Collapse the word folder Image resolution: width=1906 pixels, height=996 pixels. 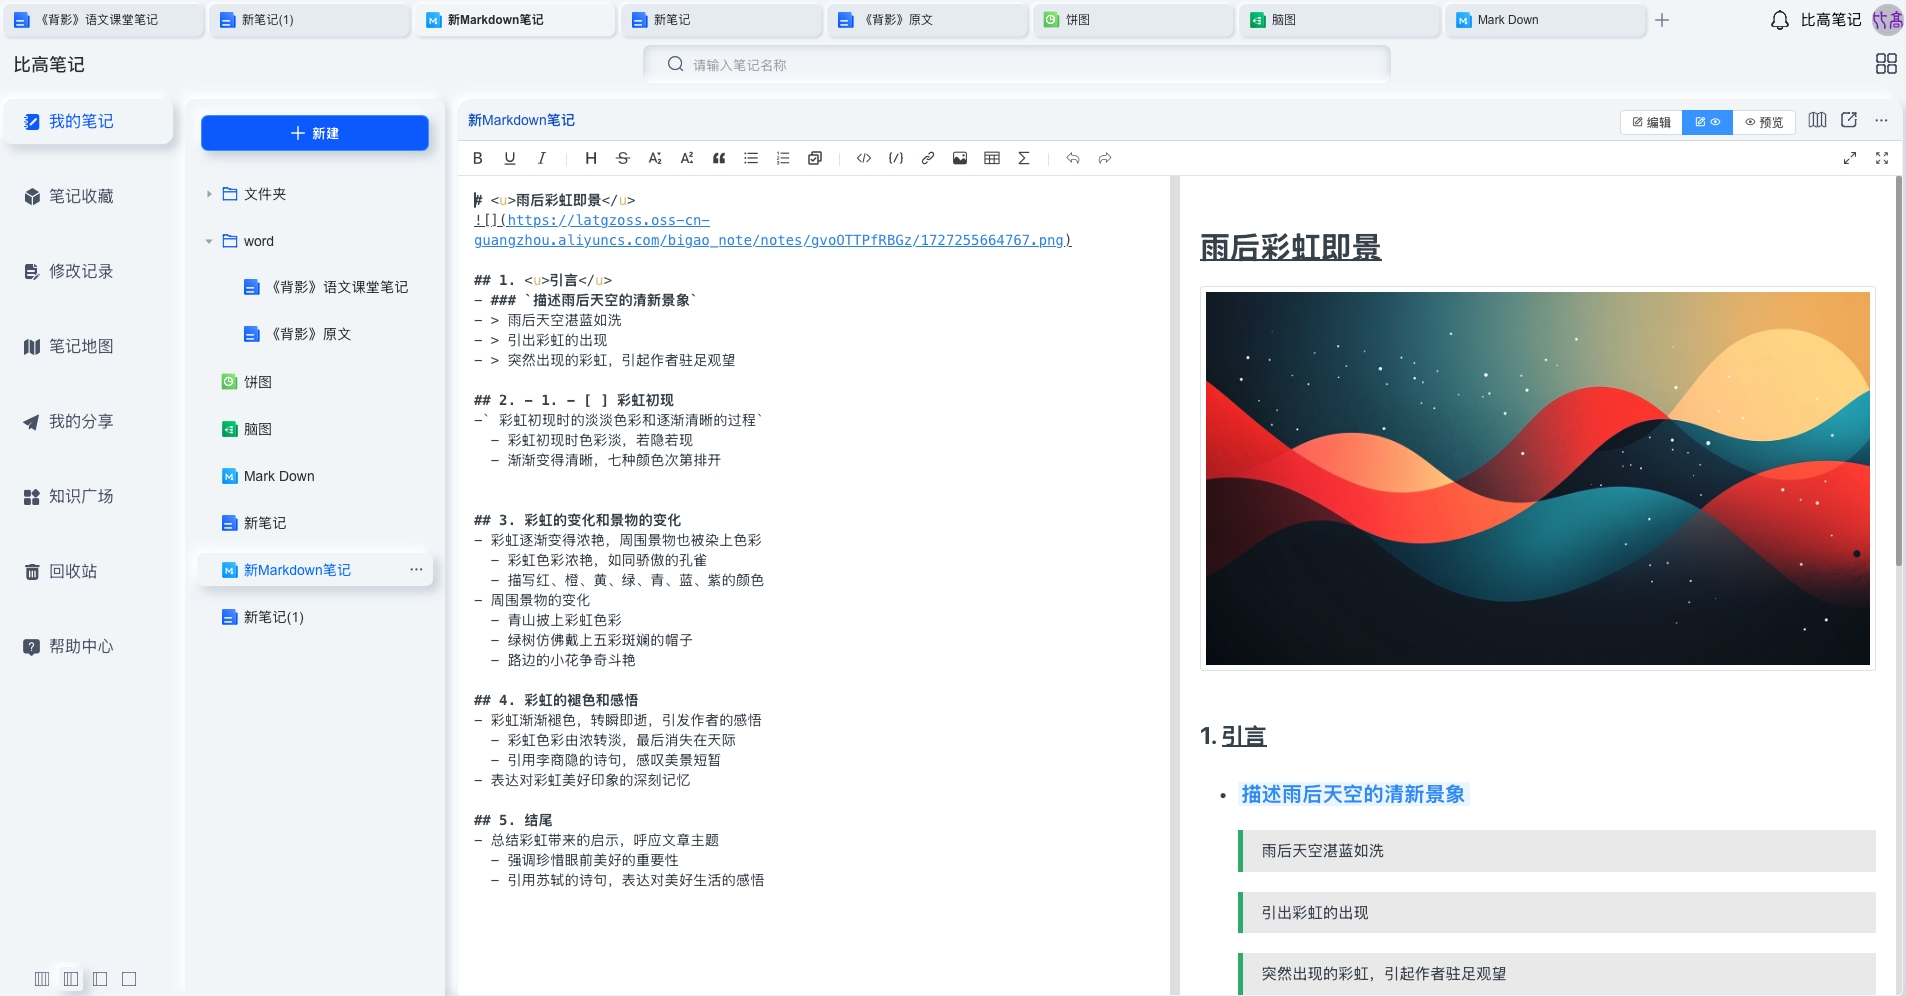click(209, 241)
